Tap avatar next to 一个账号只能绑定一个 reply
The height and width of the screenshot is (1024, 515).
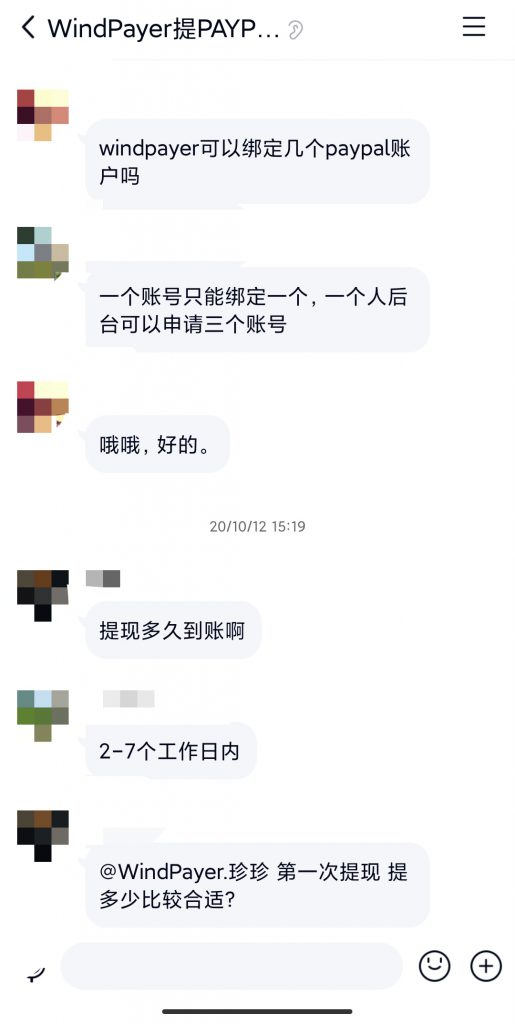(x=42, y=253)
